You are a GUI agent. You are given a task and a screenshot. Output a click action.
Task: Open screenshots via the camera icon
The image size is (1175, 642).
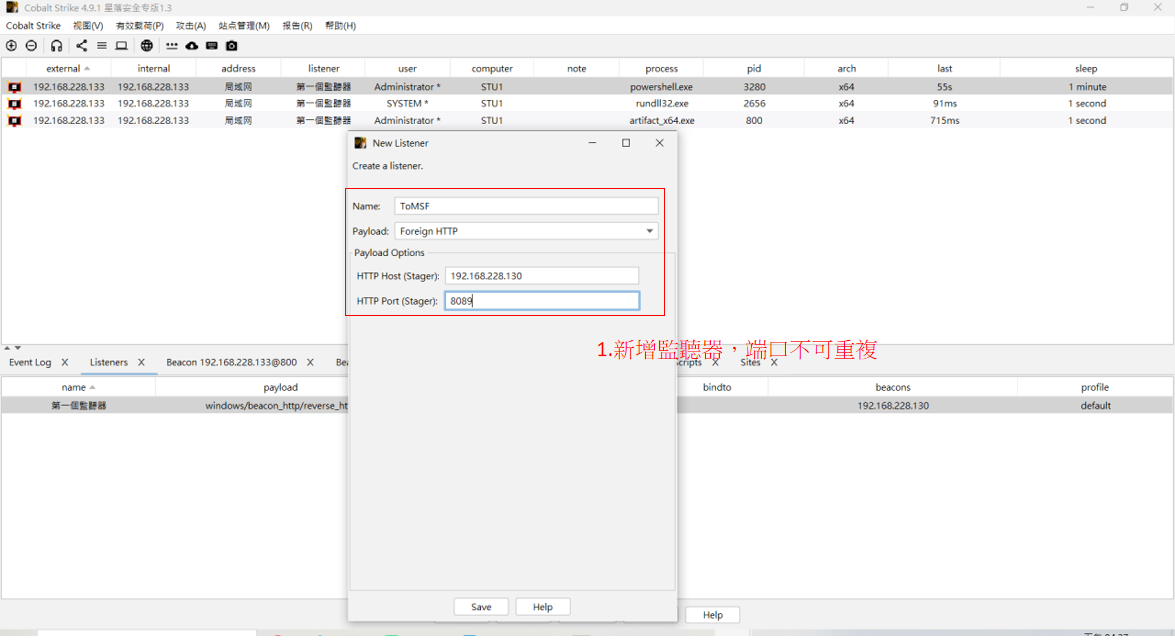coord(232,46)
